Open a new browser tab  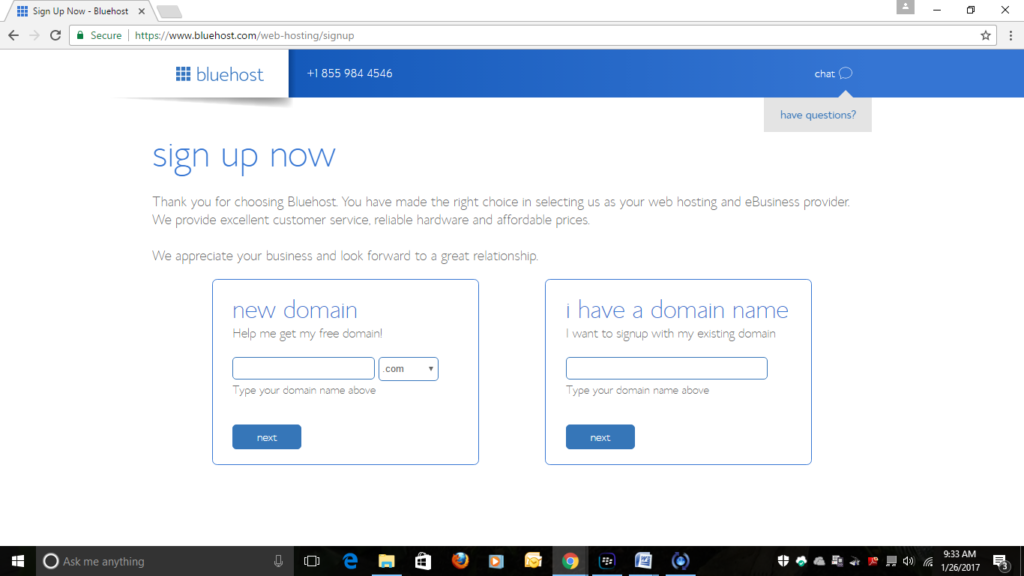click(169, 11)
